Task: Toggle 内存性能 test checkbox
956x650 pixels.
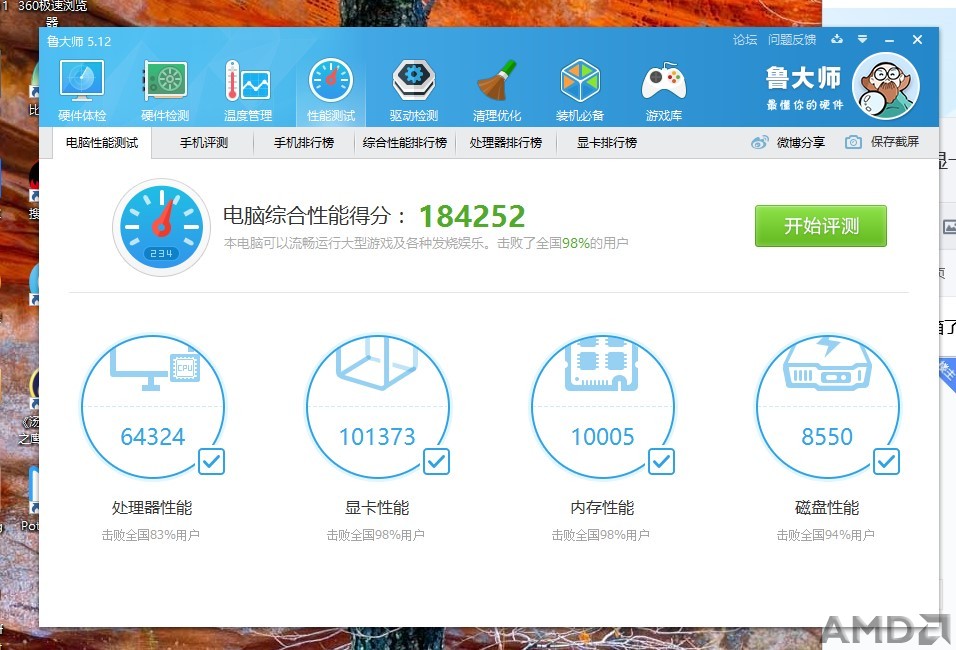Action: pyautogui.click(x=662, y=462)
